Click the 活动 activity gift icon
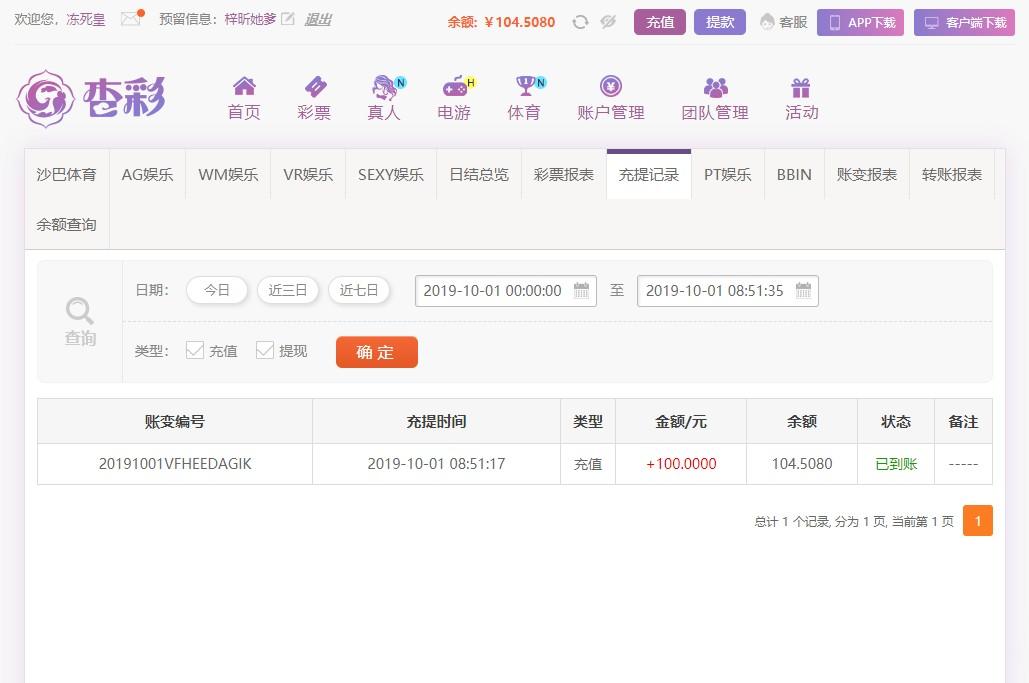This screenshot has height=683, width=1029. click(800, 85)
